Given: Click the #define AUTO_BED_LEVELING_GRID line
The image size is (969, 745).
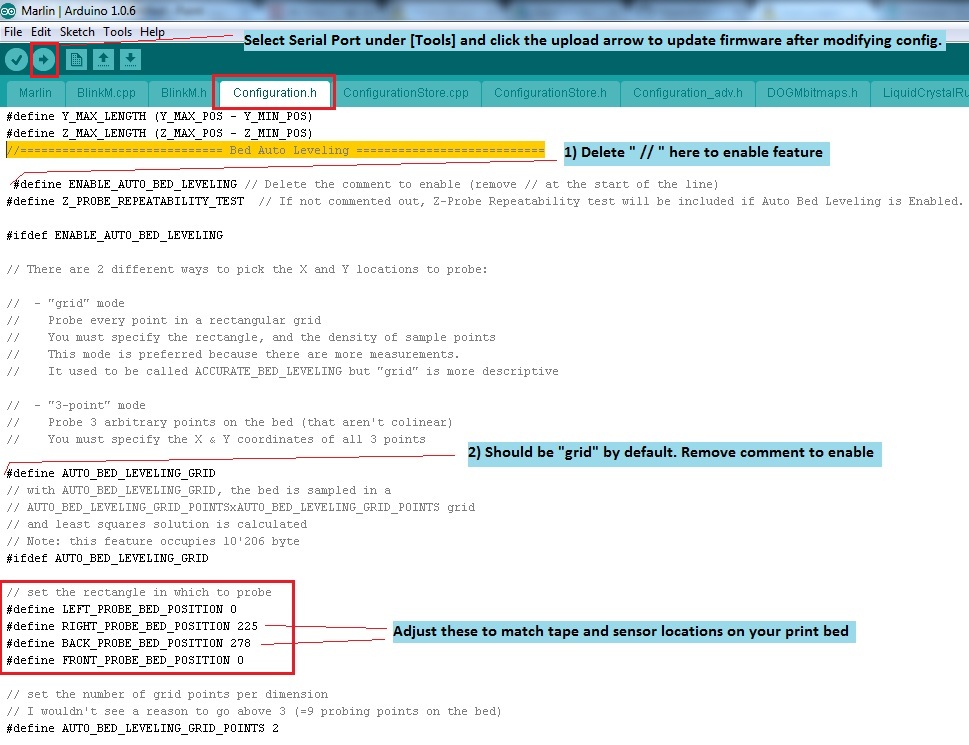Looking at the screenshot, I should click(111, 473).
